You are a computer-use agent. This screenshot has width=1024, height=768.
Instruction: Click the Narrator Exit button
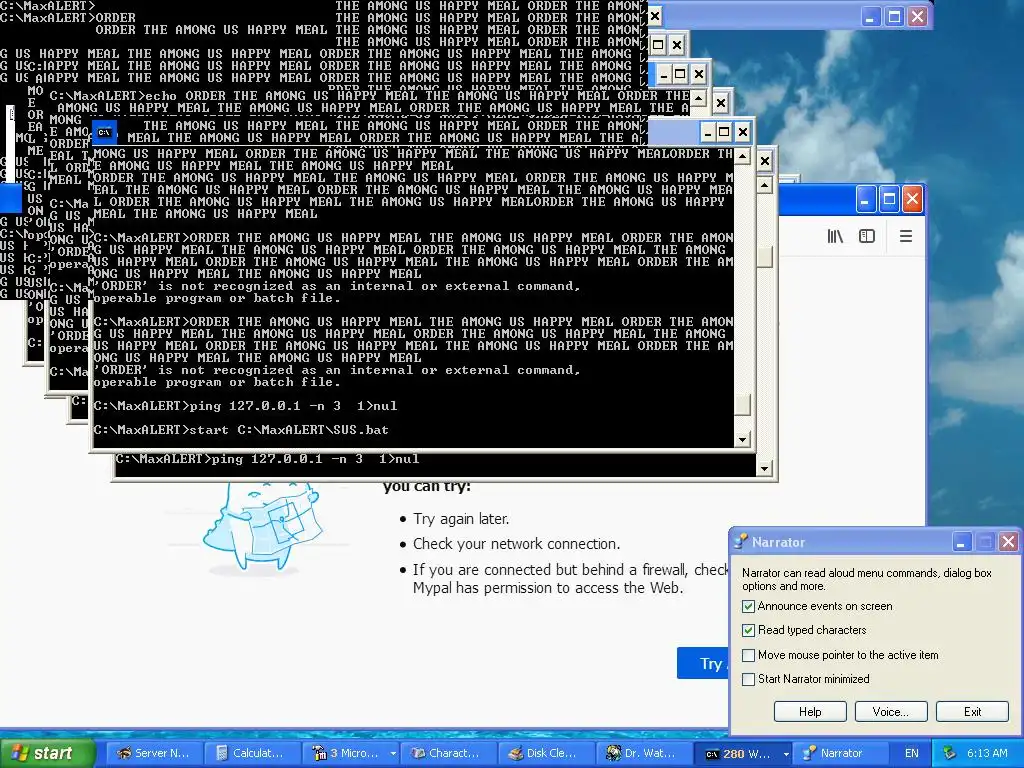[x=972, y=712]
